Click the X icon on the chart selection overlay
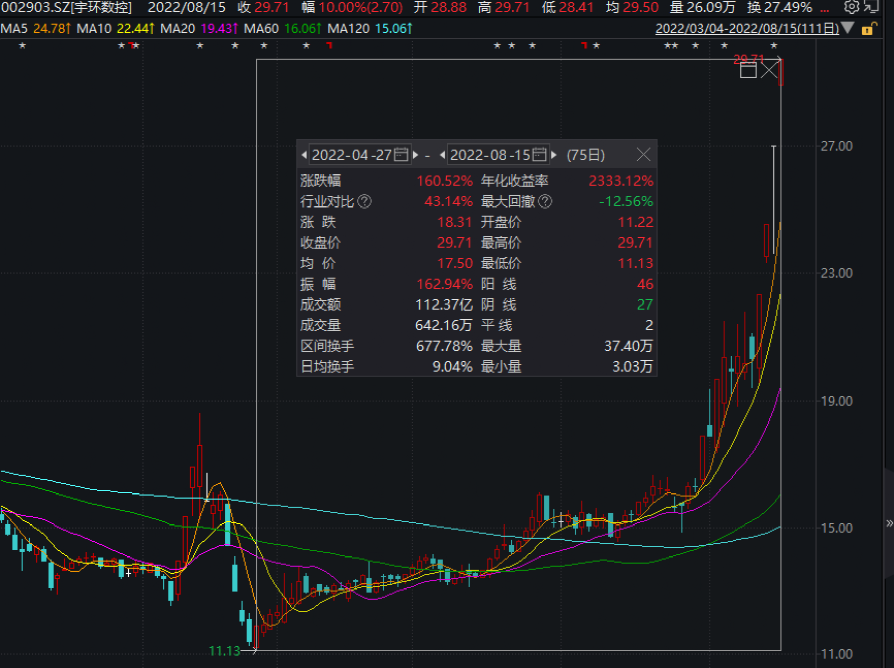This screenshot has height=668, width=894. coord(770,70)
